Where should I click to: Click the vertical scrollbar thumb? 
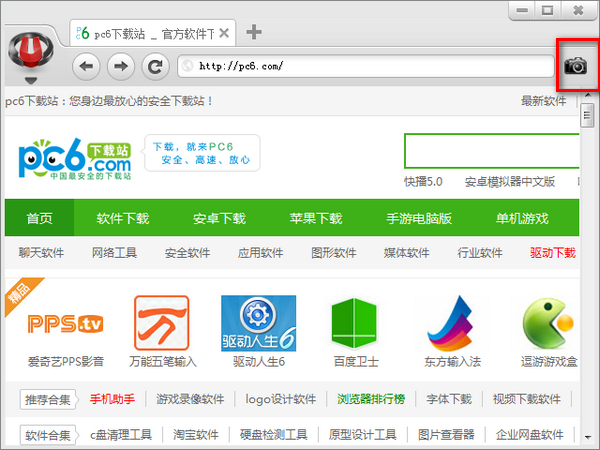(587, 116)
